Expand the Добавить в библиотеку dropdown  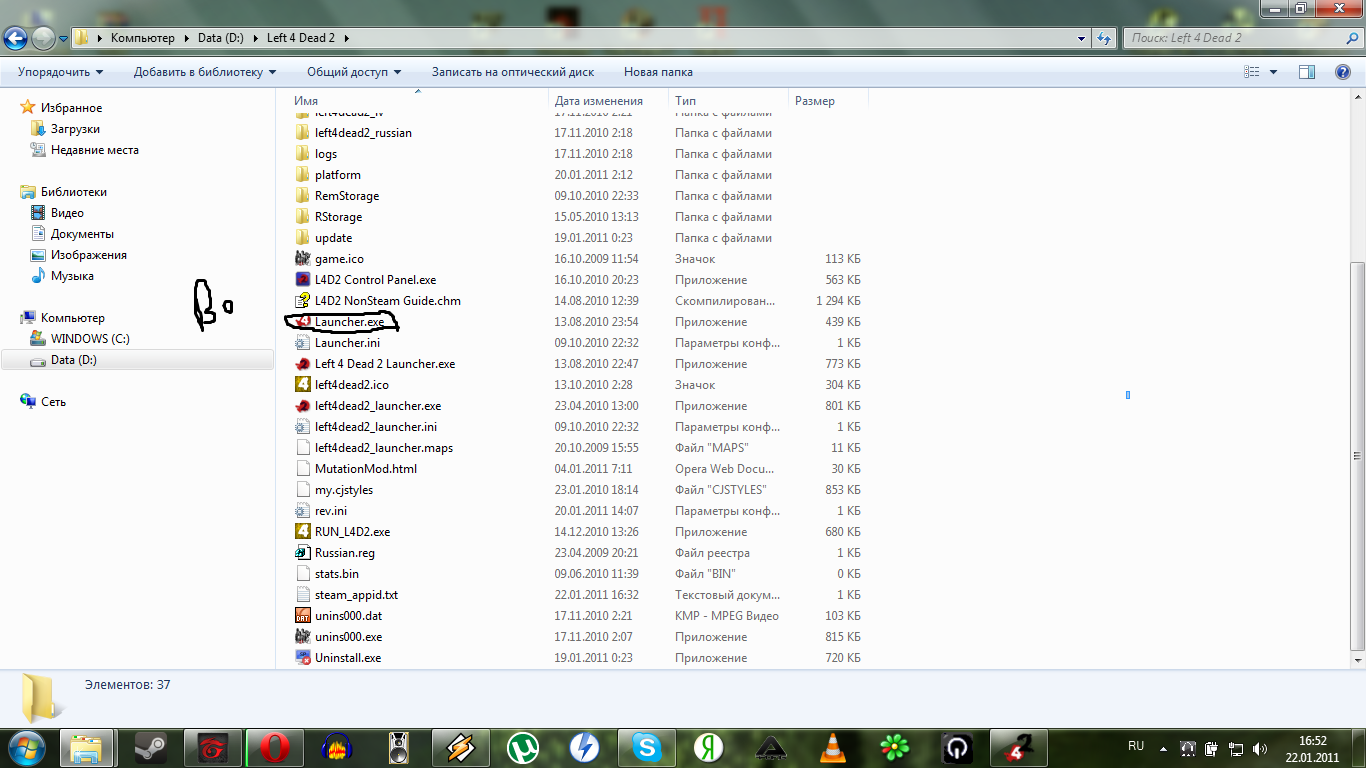point(205,72)
